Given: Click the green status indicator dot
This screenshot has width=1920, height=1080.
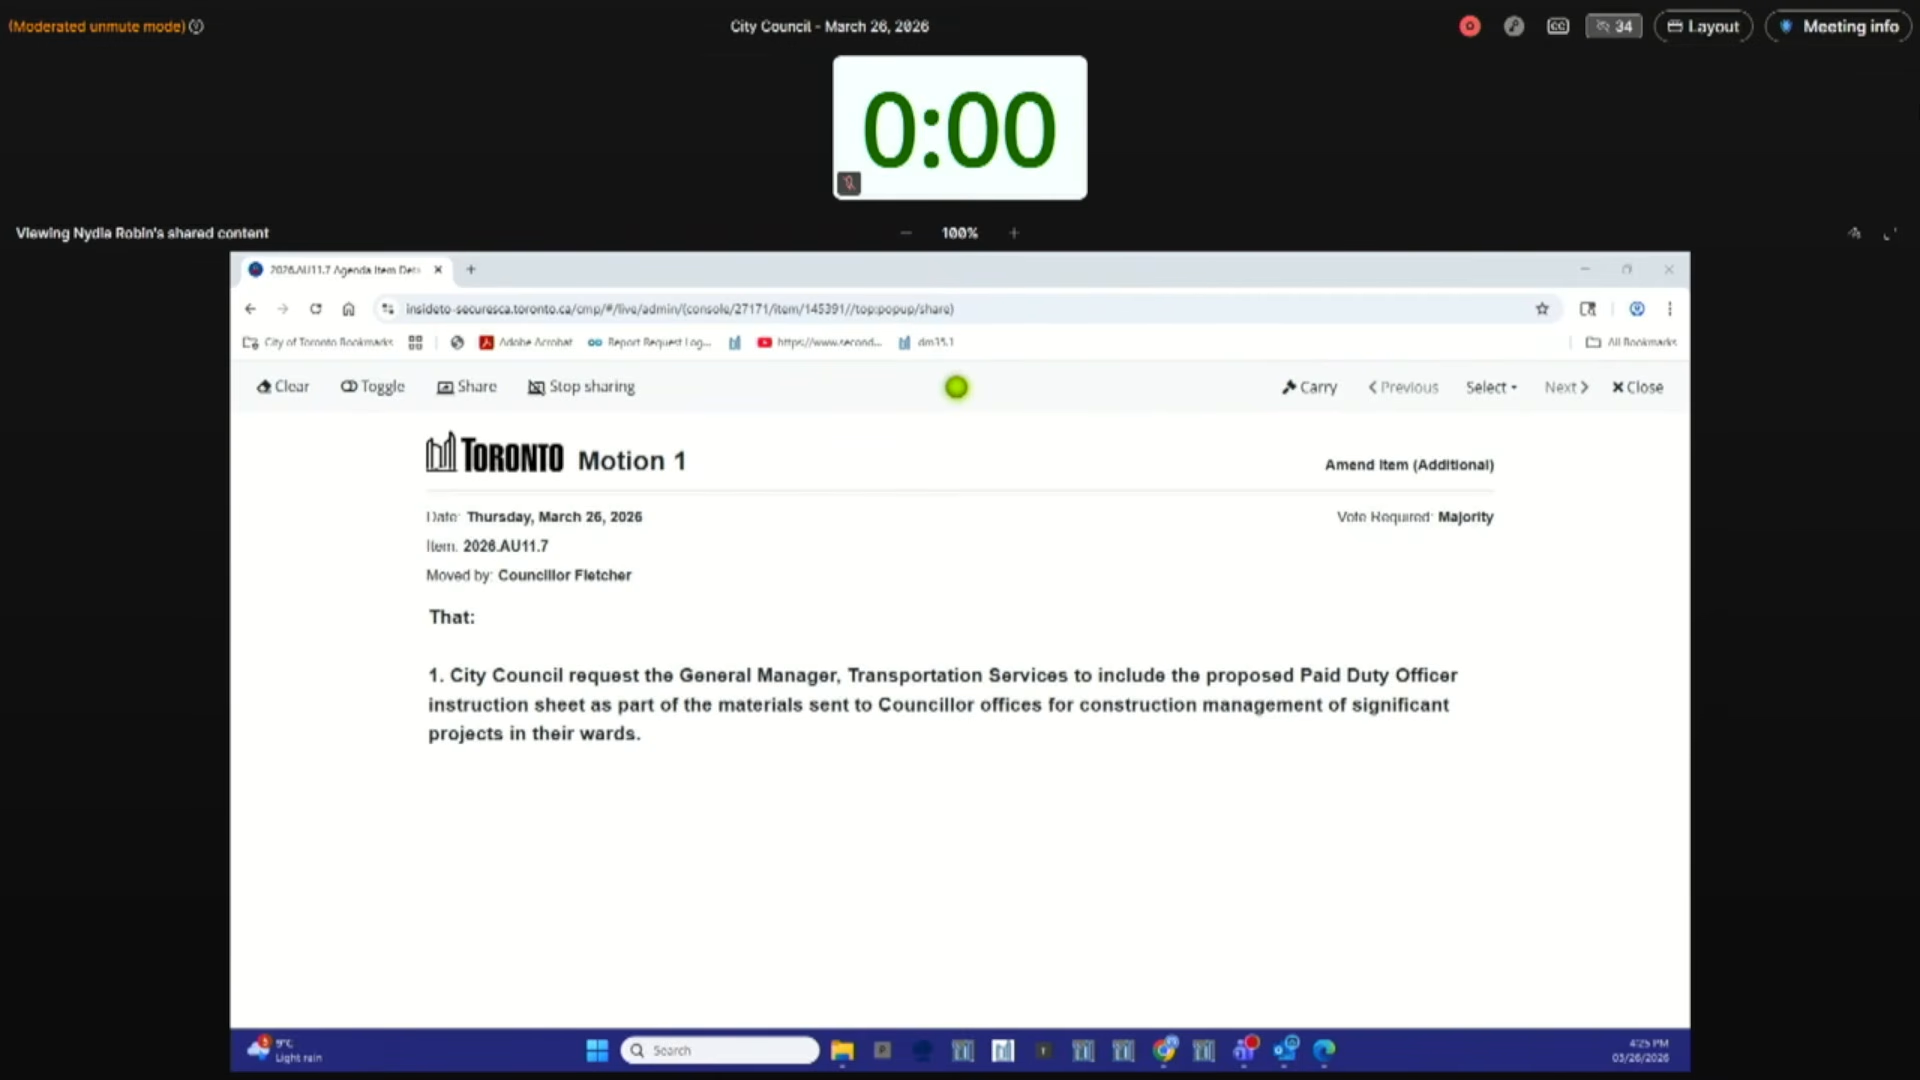Looking at the screenshot, I should [957, 387].
